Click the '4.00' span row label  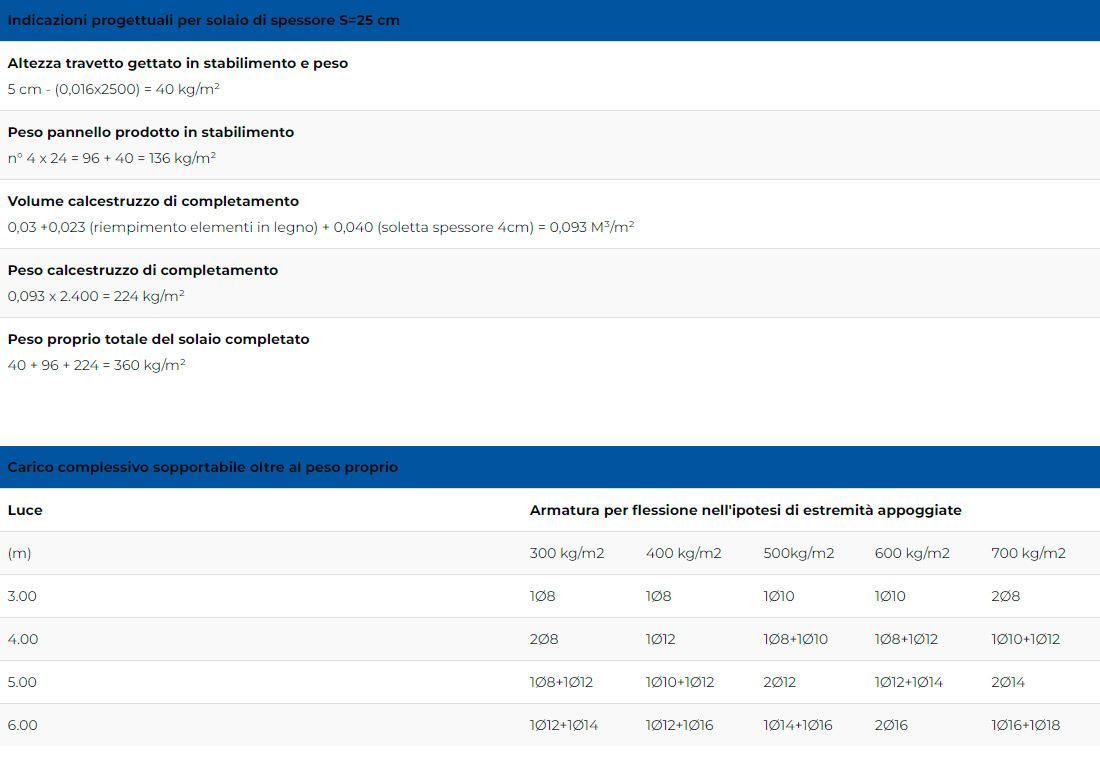click(x=23, y=640)
